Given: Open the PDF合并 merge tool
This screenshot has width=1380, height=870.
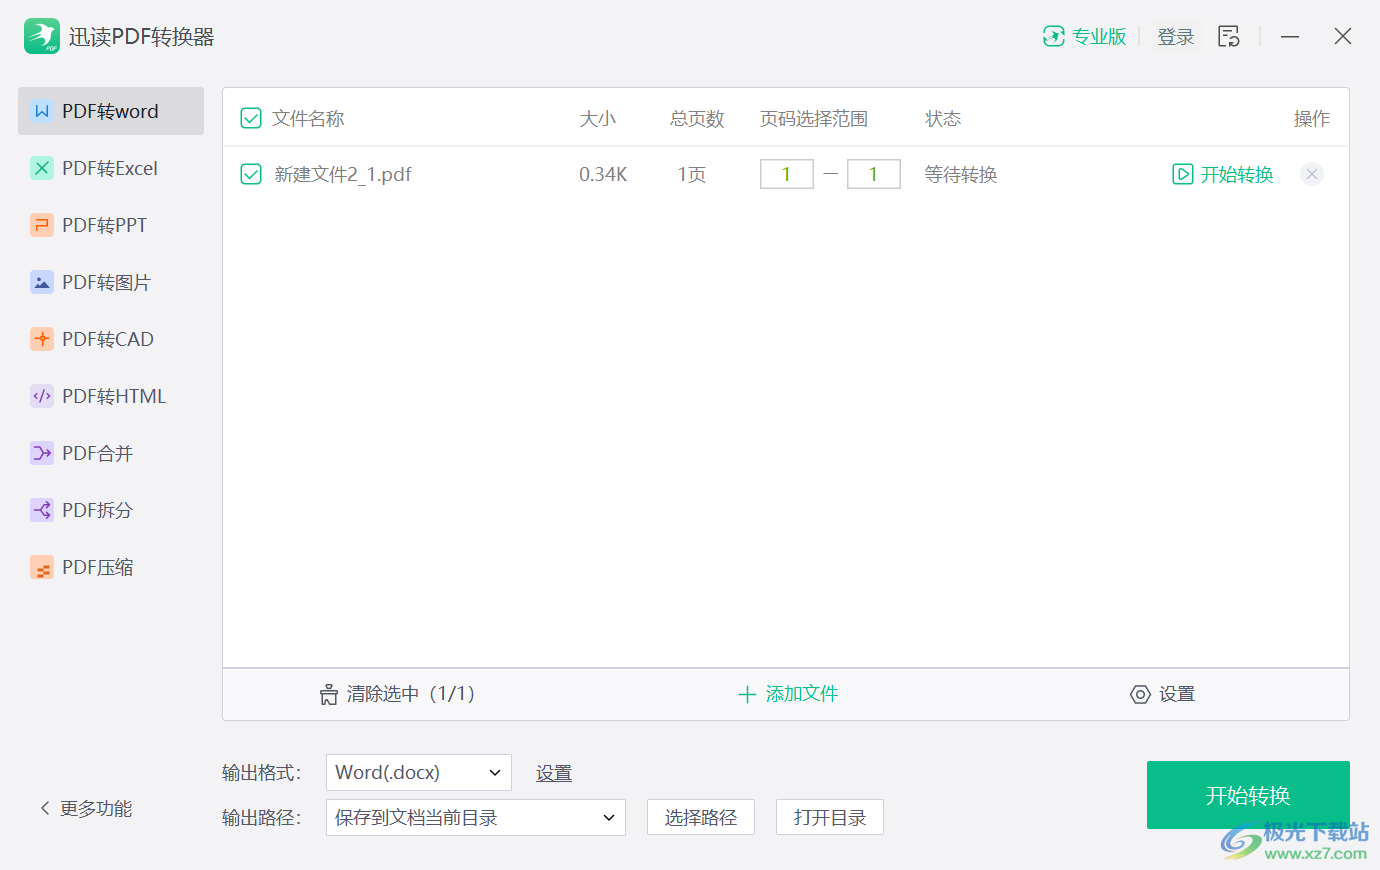Looking at the screenshot, I should coord(111,453).
